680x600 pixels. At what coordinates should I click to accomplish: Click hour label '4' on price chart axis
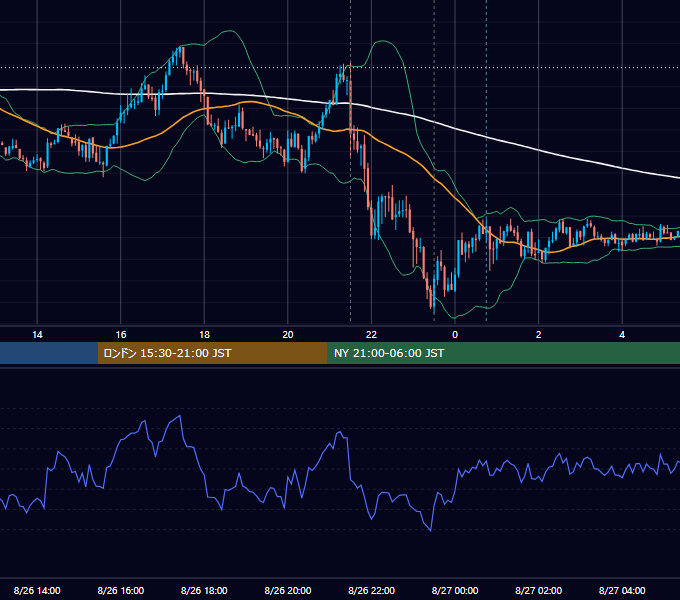click(x=622, y=335)
